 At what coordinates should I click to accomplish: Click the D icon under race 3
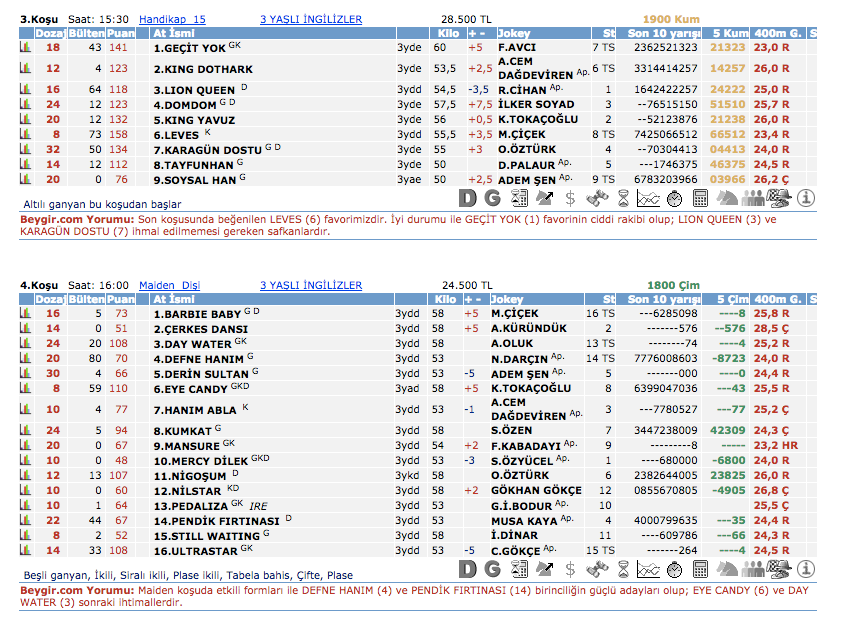point(467,197)
